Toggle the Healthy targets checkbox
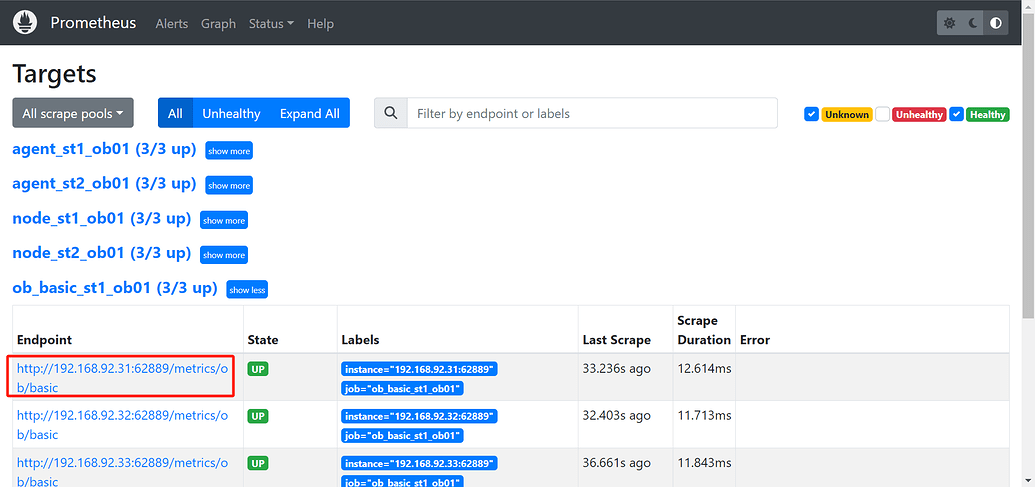 pos(956,114)
